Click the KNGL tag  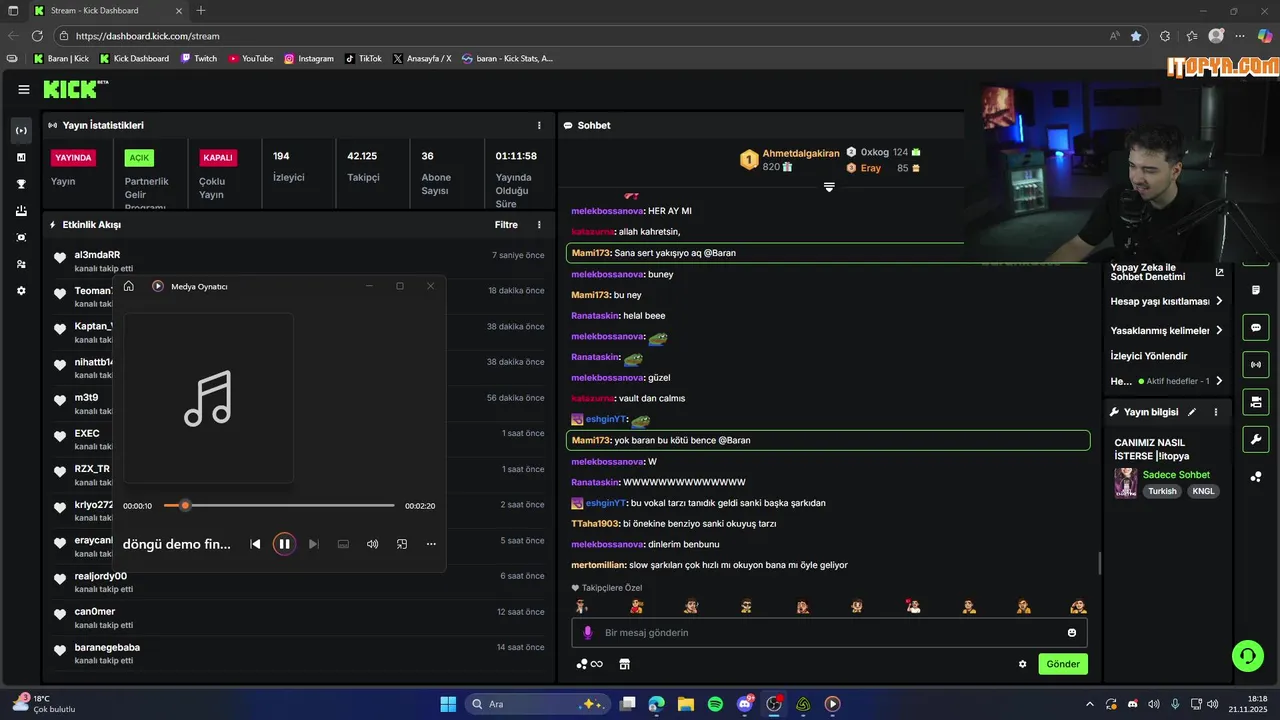[1203, 491]
